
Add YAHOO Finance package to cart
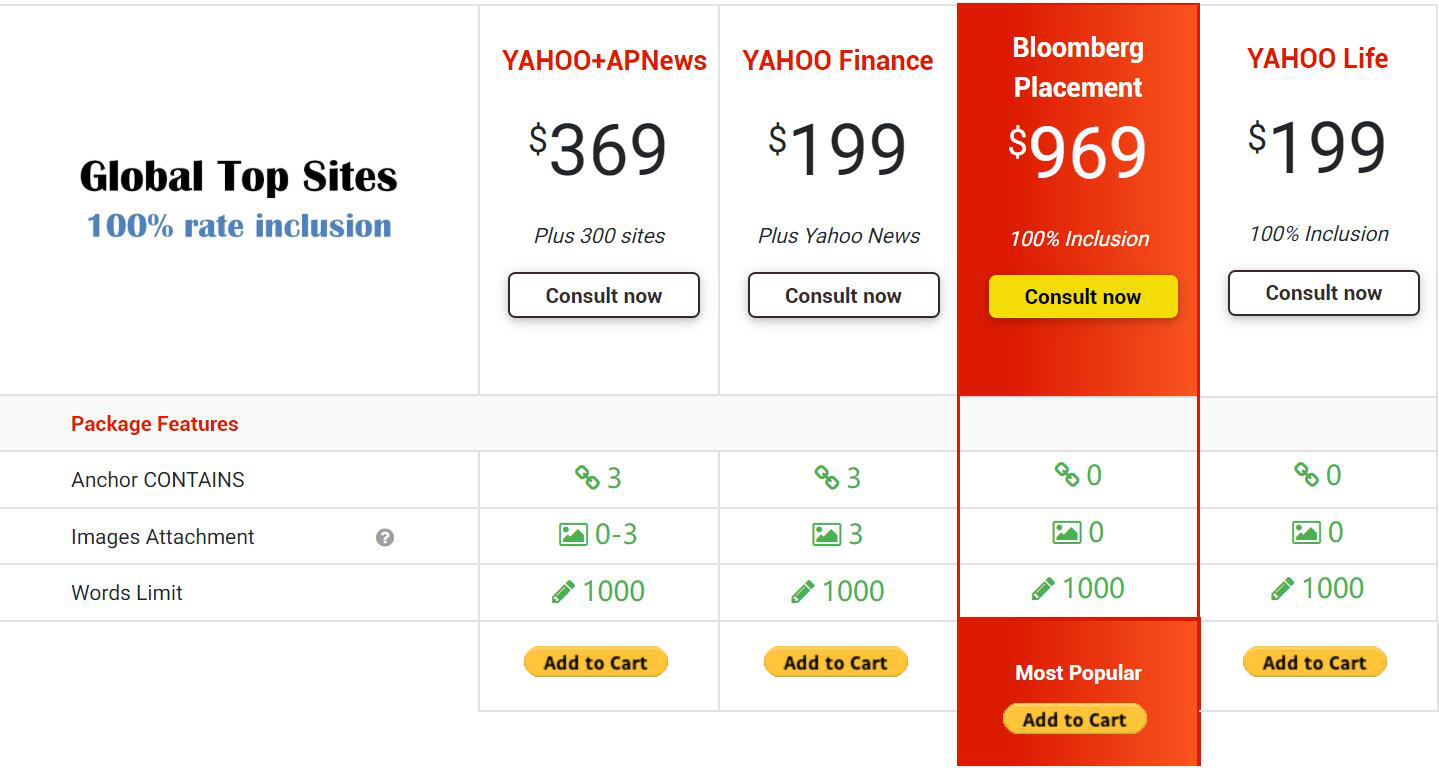[x=836, y=662]
